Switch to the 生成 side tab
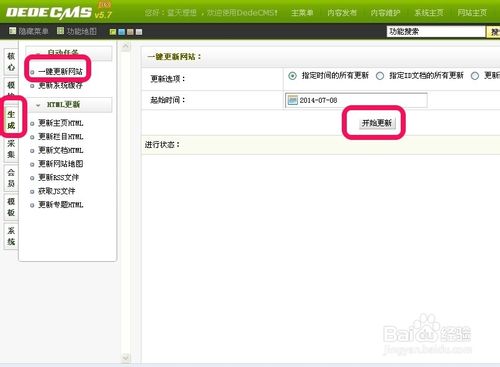The width and height of the screenshot is (500, 367). 11,120
